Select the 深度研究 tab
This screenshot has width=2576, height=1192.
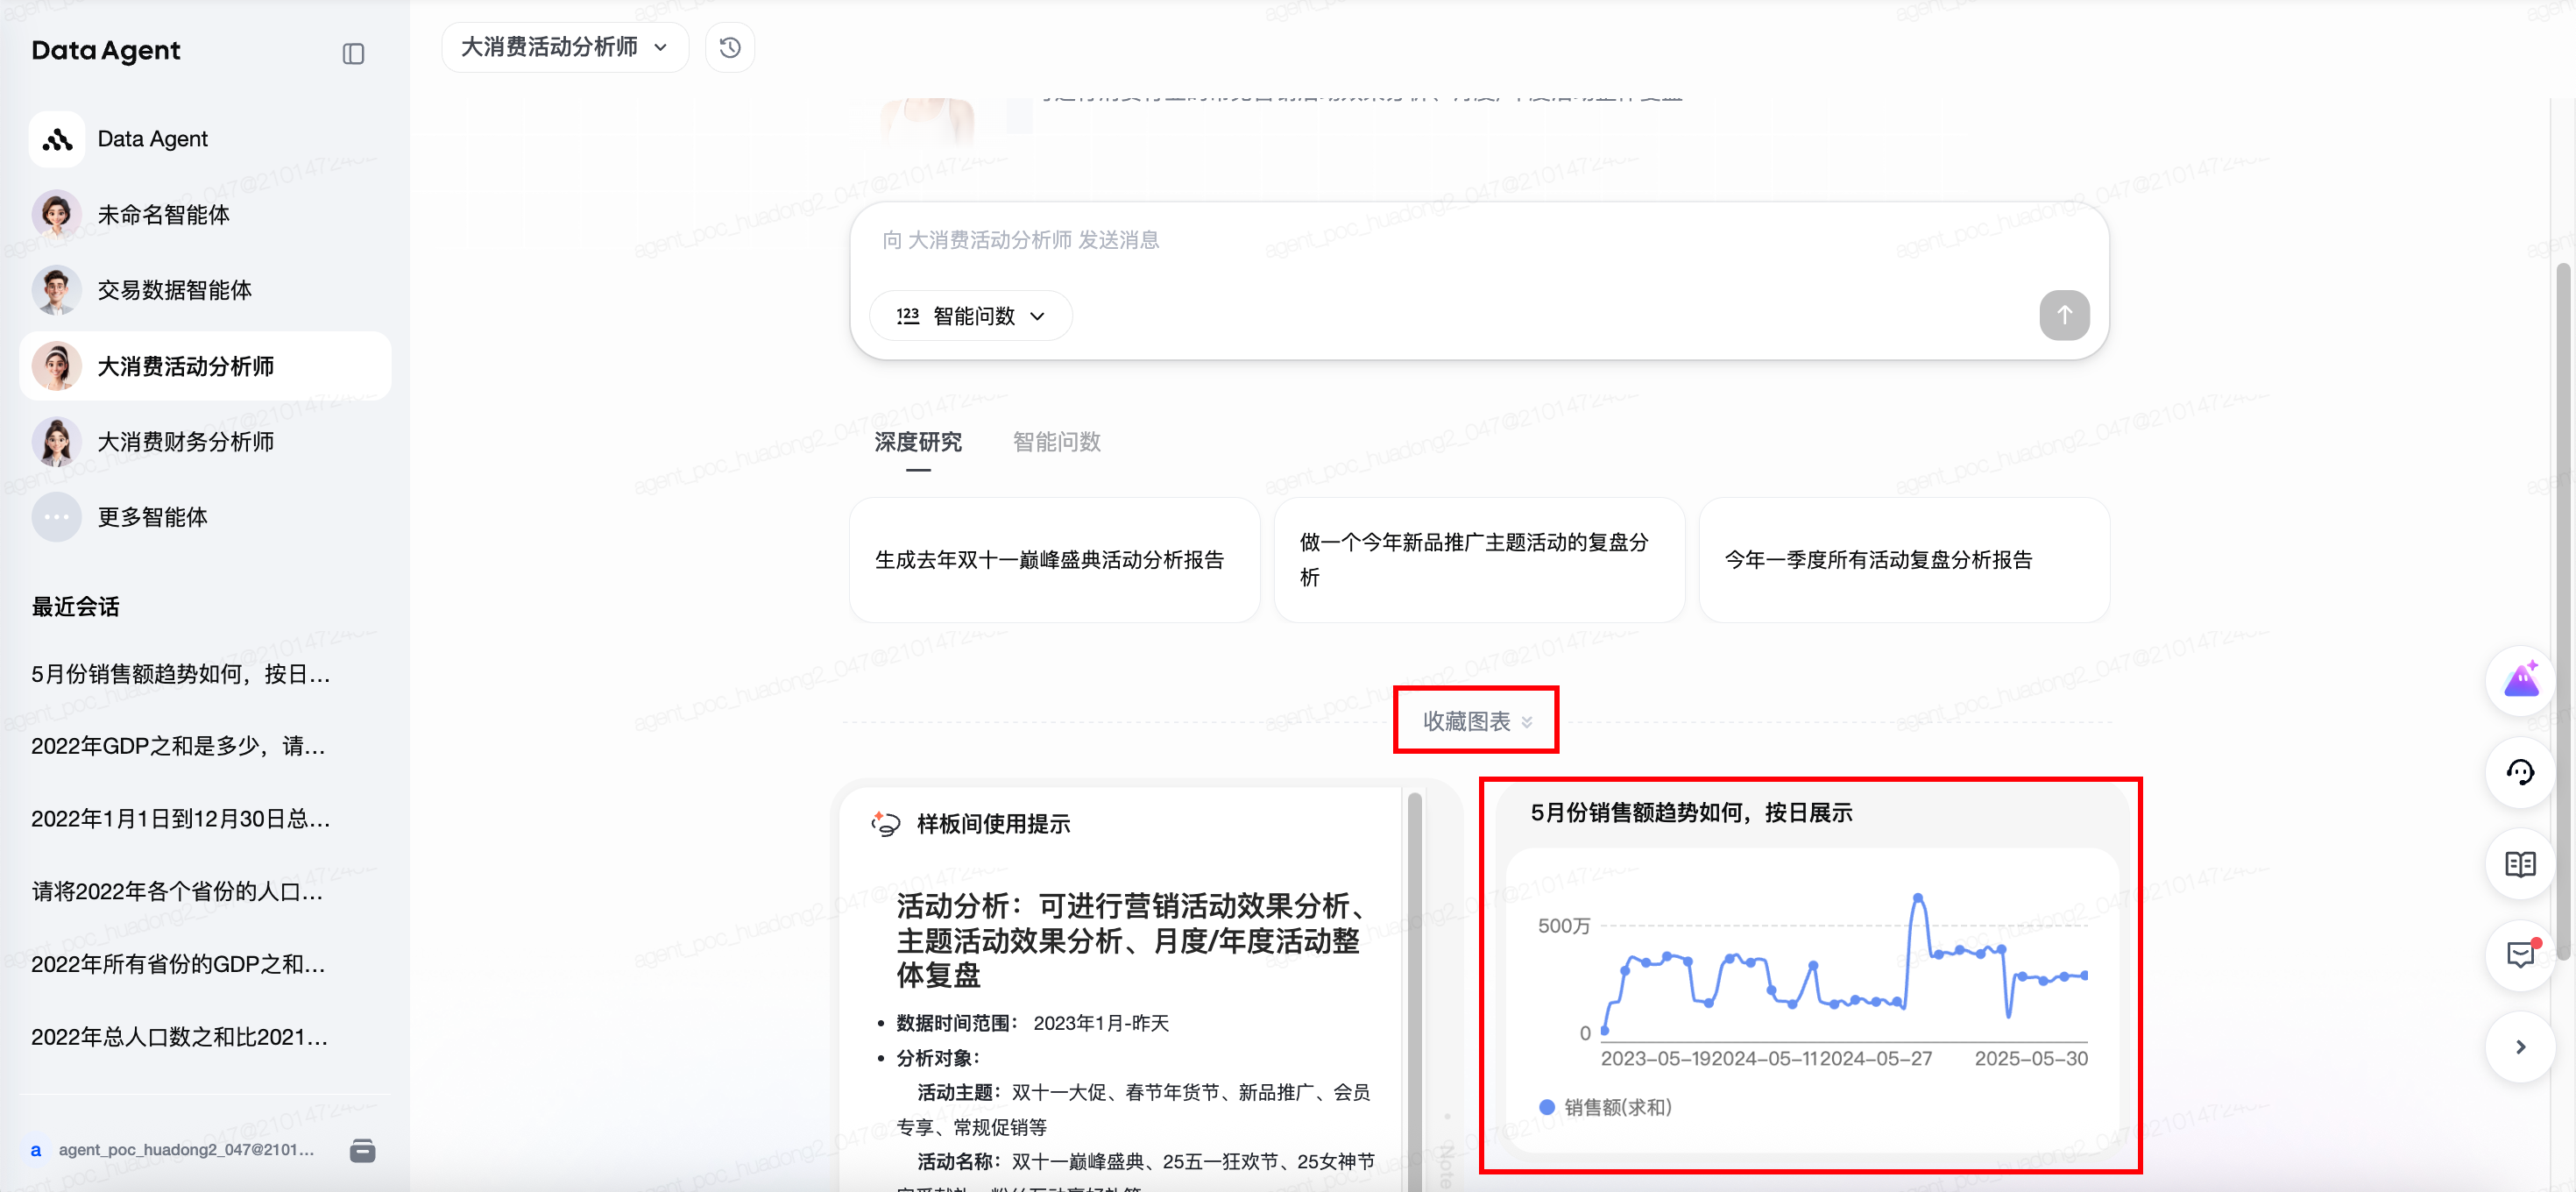point(917,442)
